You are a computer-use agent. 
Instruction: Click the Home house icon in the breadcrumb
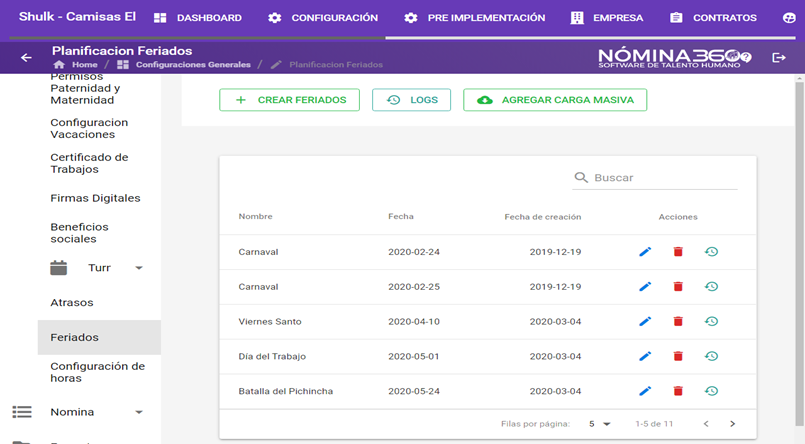(x=59, y=65)
